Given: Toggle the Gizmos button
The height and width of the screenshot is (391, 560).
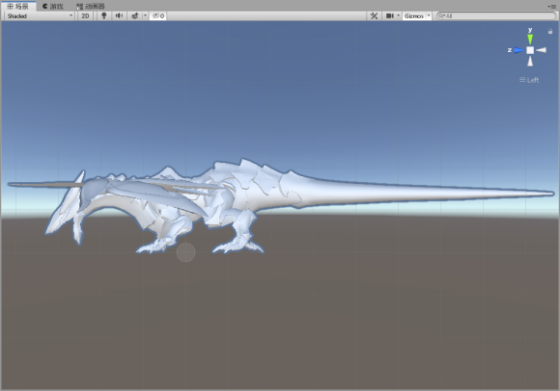Looking at the screenshot, I should pyautogui.click(x=414, y=16).
